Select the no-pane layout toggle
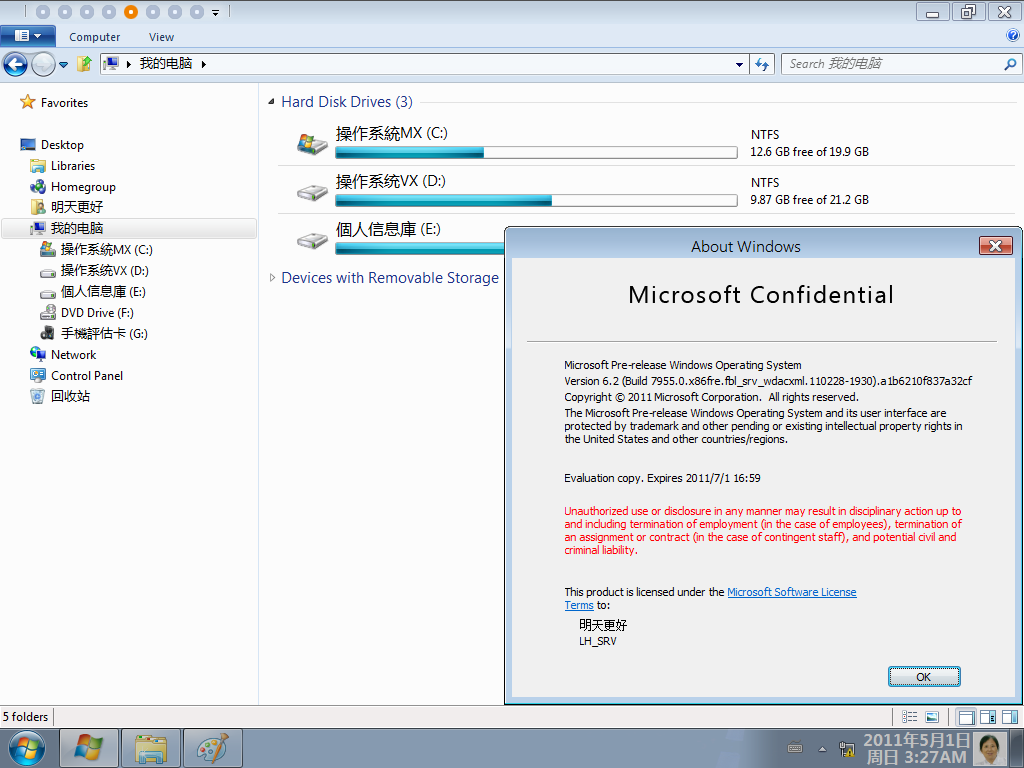Viewport: 1024px width, 768px height. pos(966,717)
